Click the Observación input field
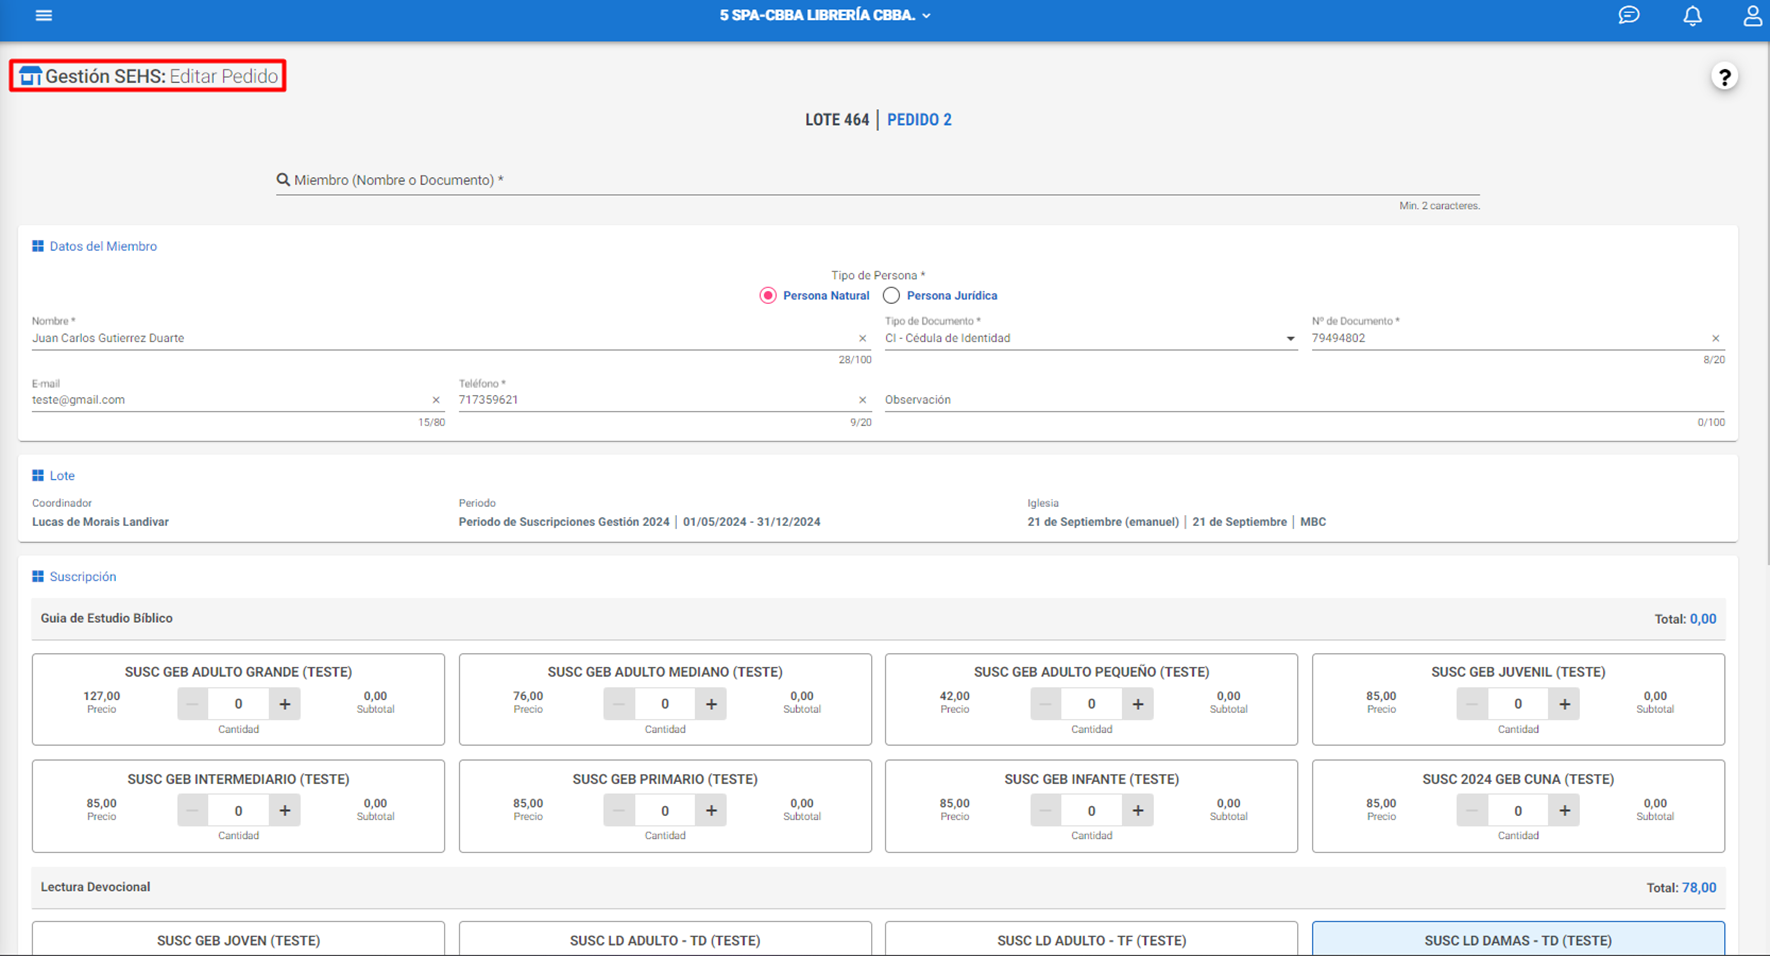The width and height of the screenshot is (1770, 956). [x=1304, y=400]
